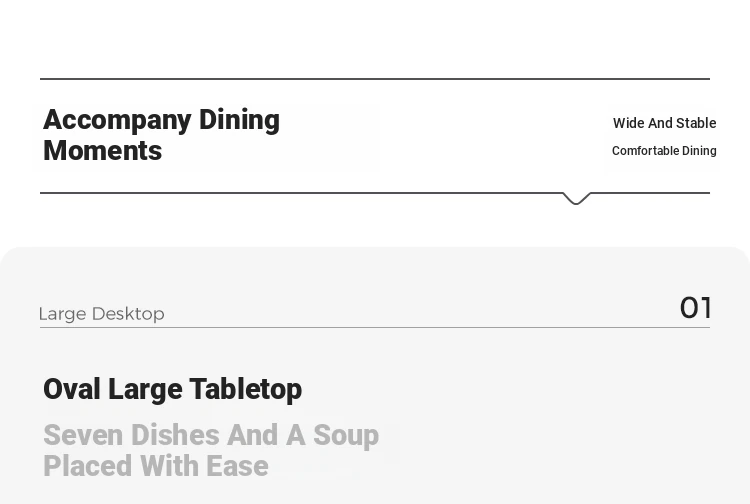This screenshot has width=750, height=504.
Task: Click the "Comfortable Dining" caption
Action: click(664, 151)
